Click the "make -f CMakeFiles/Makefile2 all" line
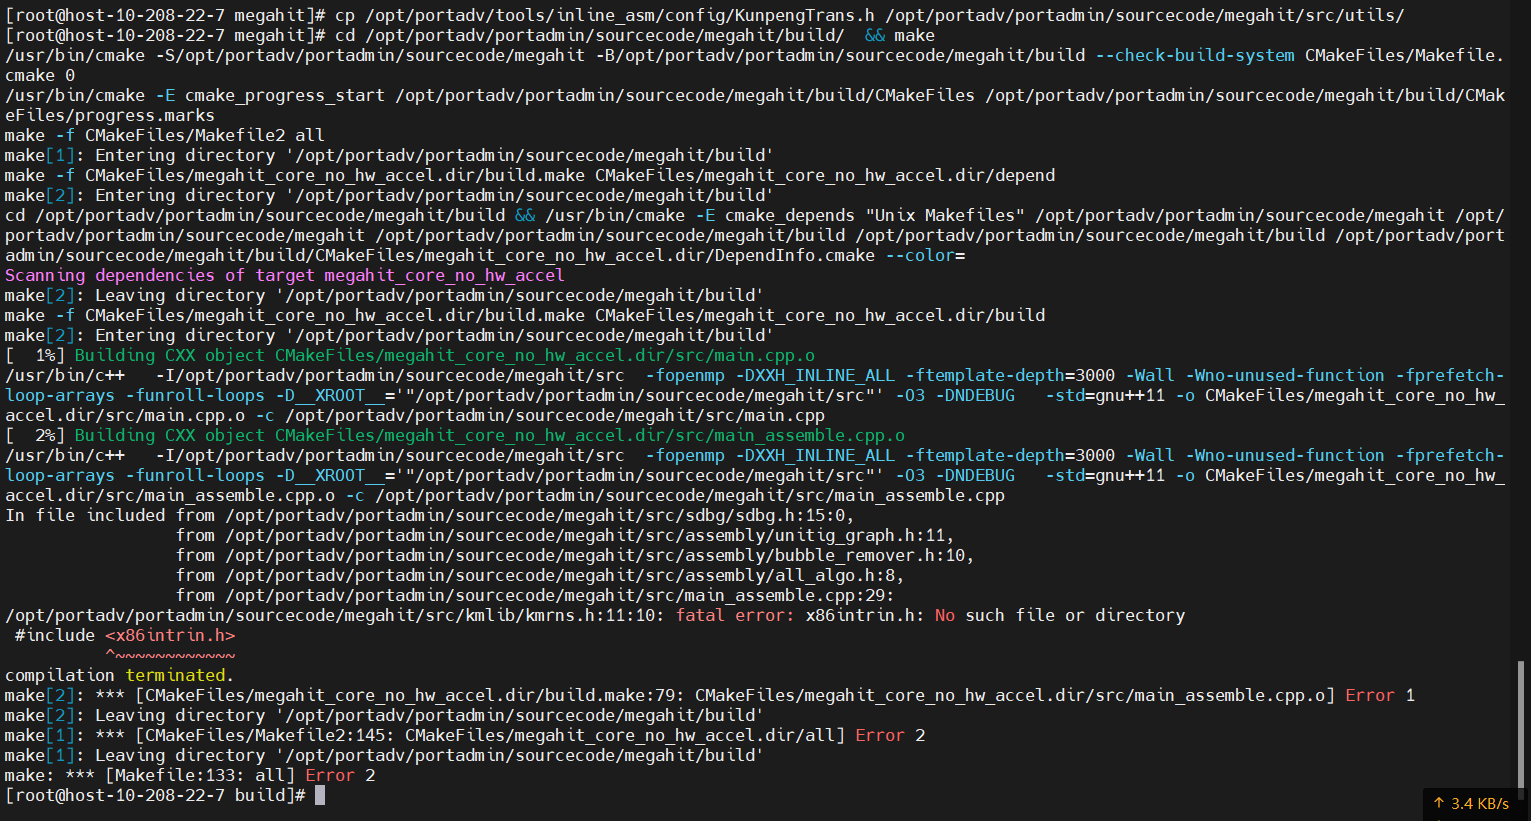Image resolution: width=1531 pixels, height=821 pixels. [165, 135]
